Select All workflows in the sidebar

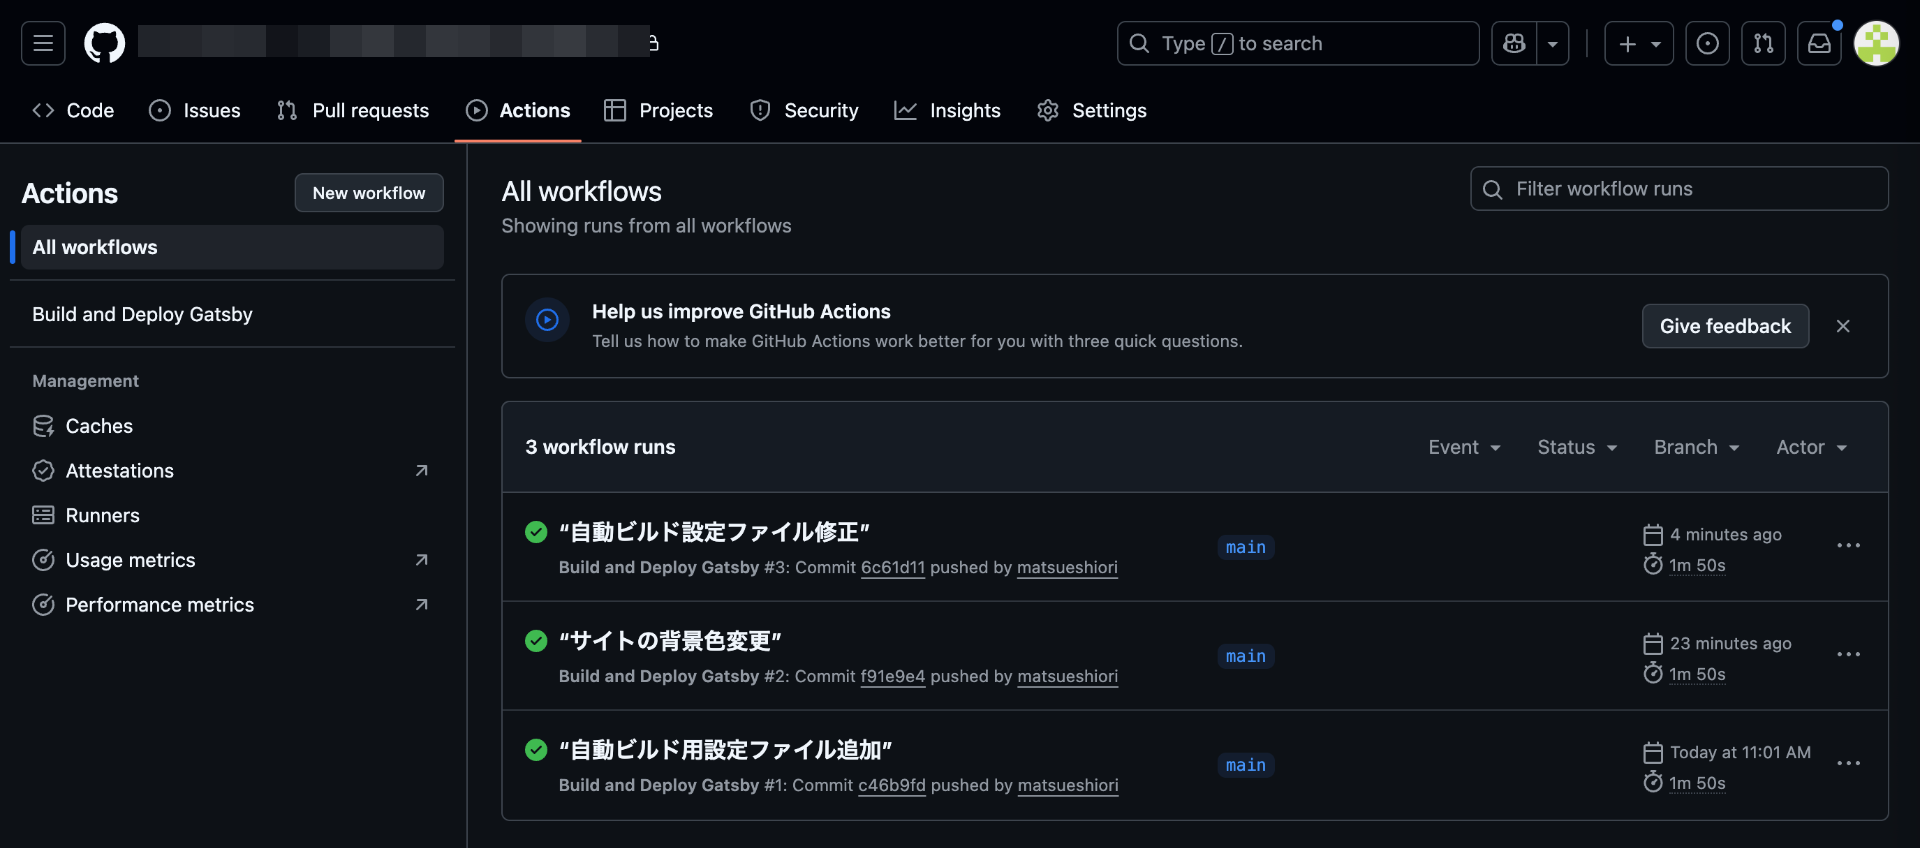click(232, 247)
